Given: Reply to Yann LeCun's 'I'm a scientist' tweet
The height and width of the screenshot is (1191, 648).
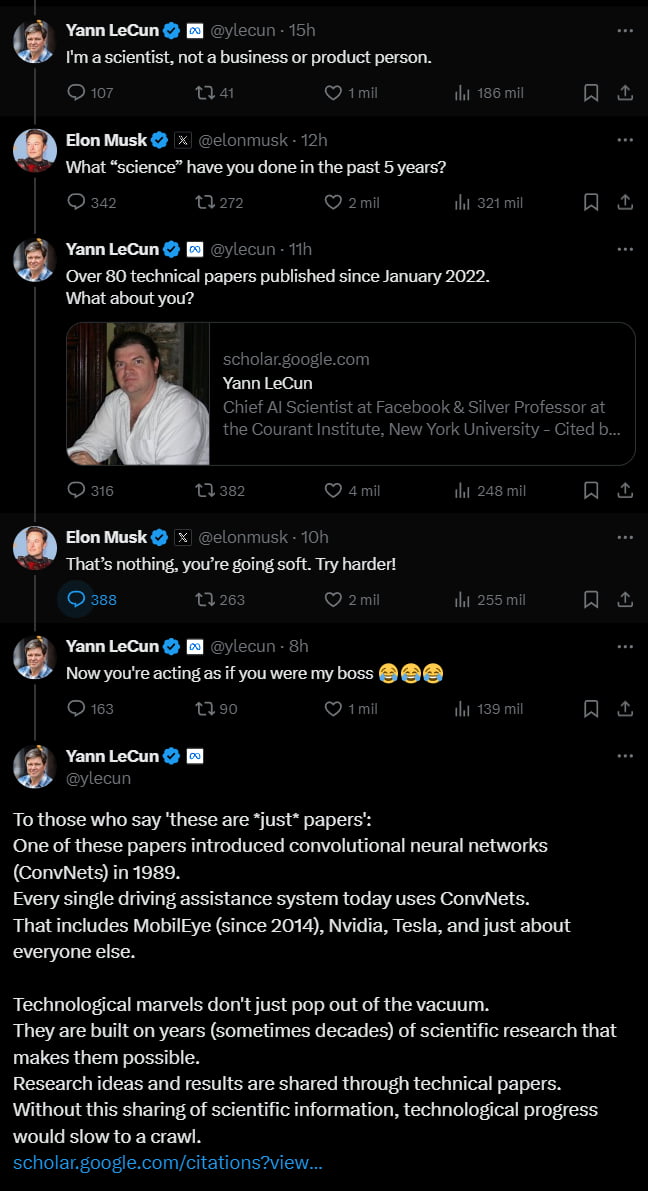Looking at the screenshot, I should point(76,92).
